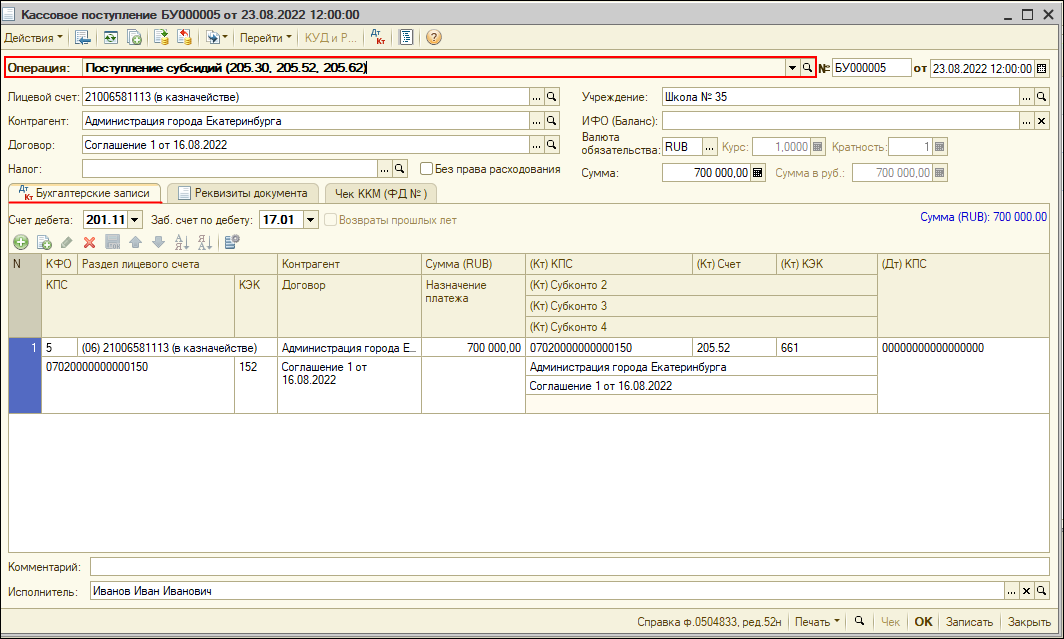Click the find-in-list toolbar icon
This screenshot has width=1064, height=639.
(83, 38)
